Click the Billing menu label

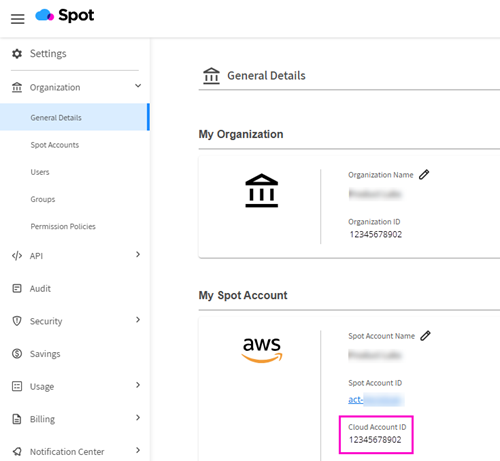coord(42,419)
